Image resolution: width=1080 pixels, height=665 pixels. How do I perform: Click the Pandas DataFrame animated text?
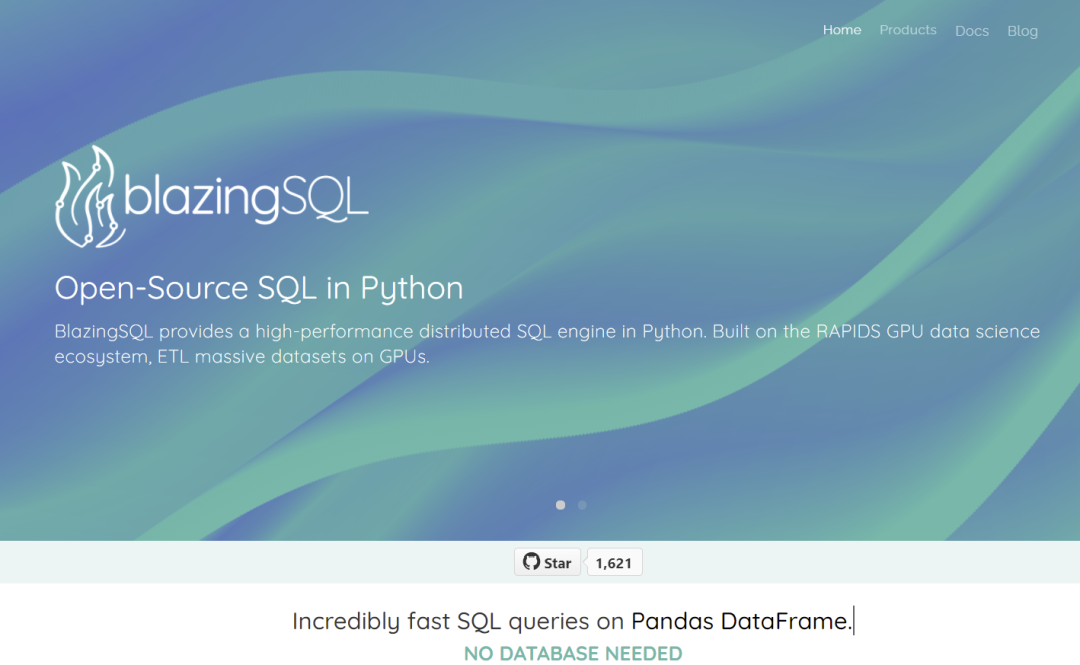741,621
